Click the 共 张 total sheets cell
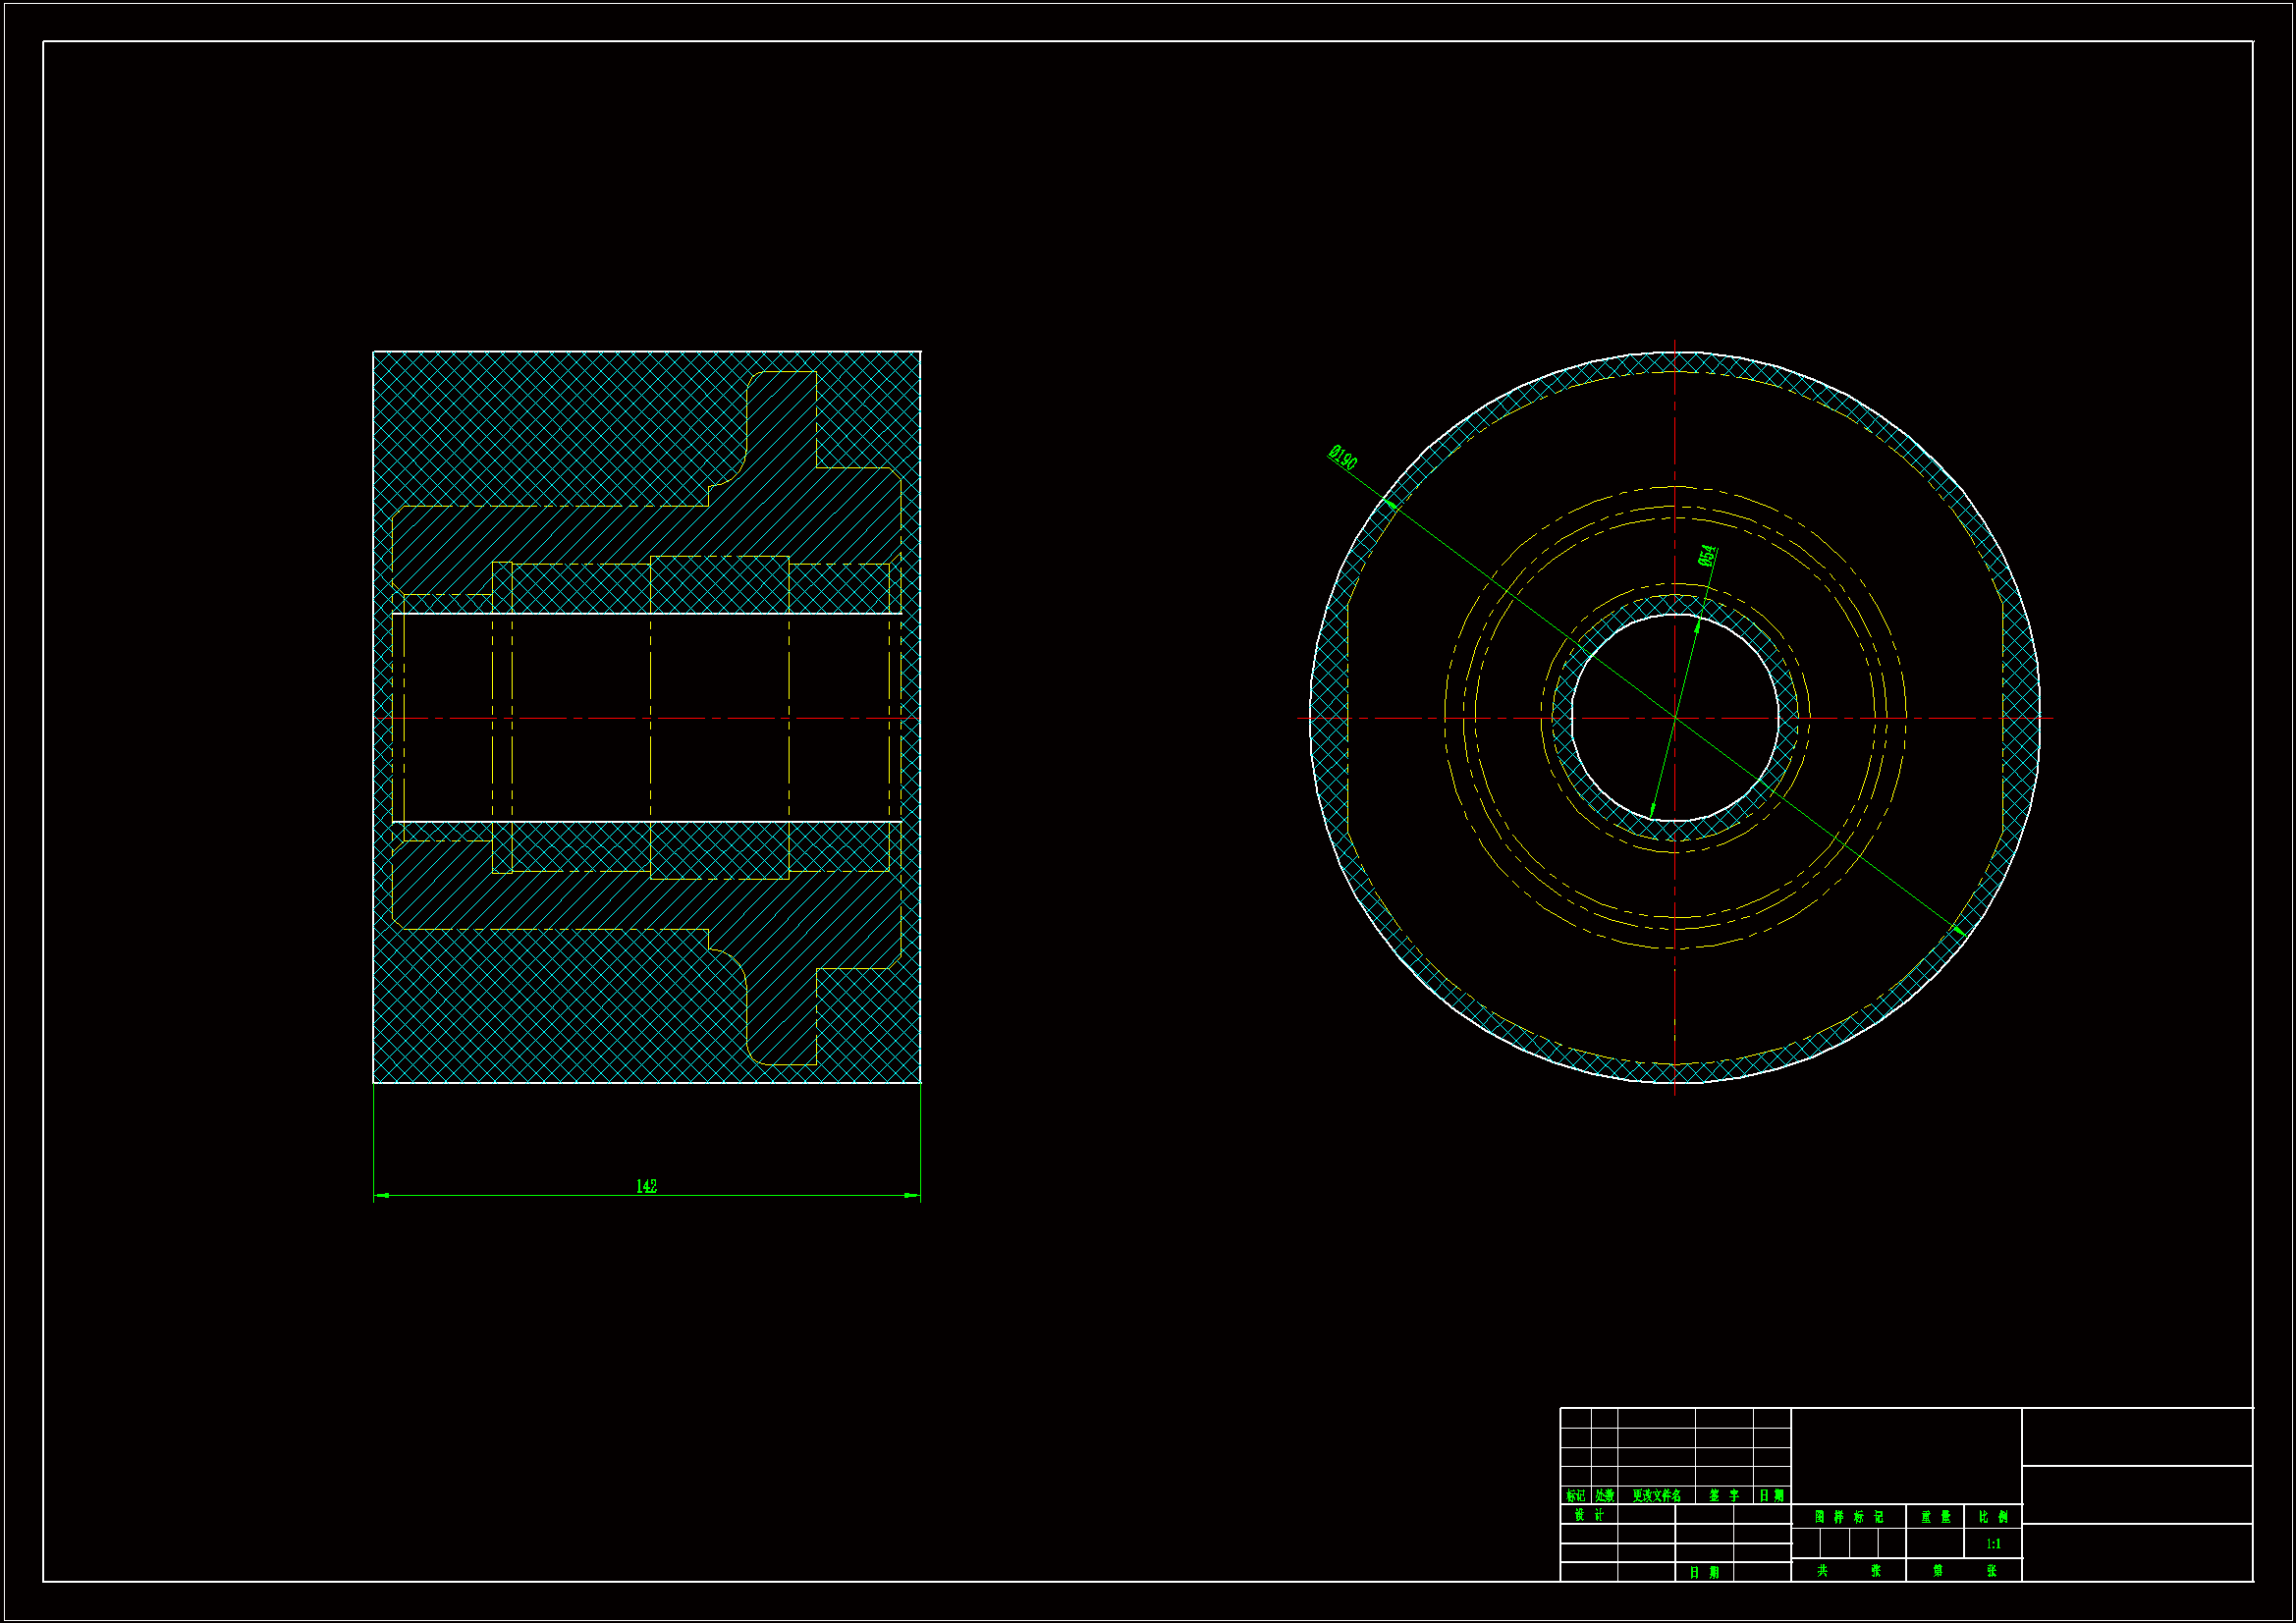The height and width of the screenshot is (1623, 2296). click(x=1848, y=1571)
